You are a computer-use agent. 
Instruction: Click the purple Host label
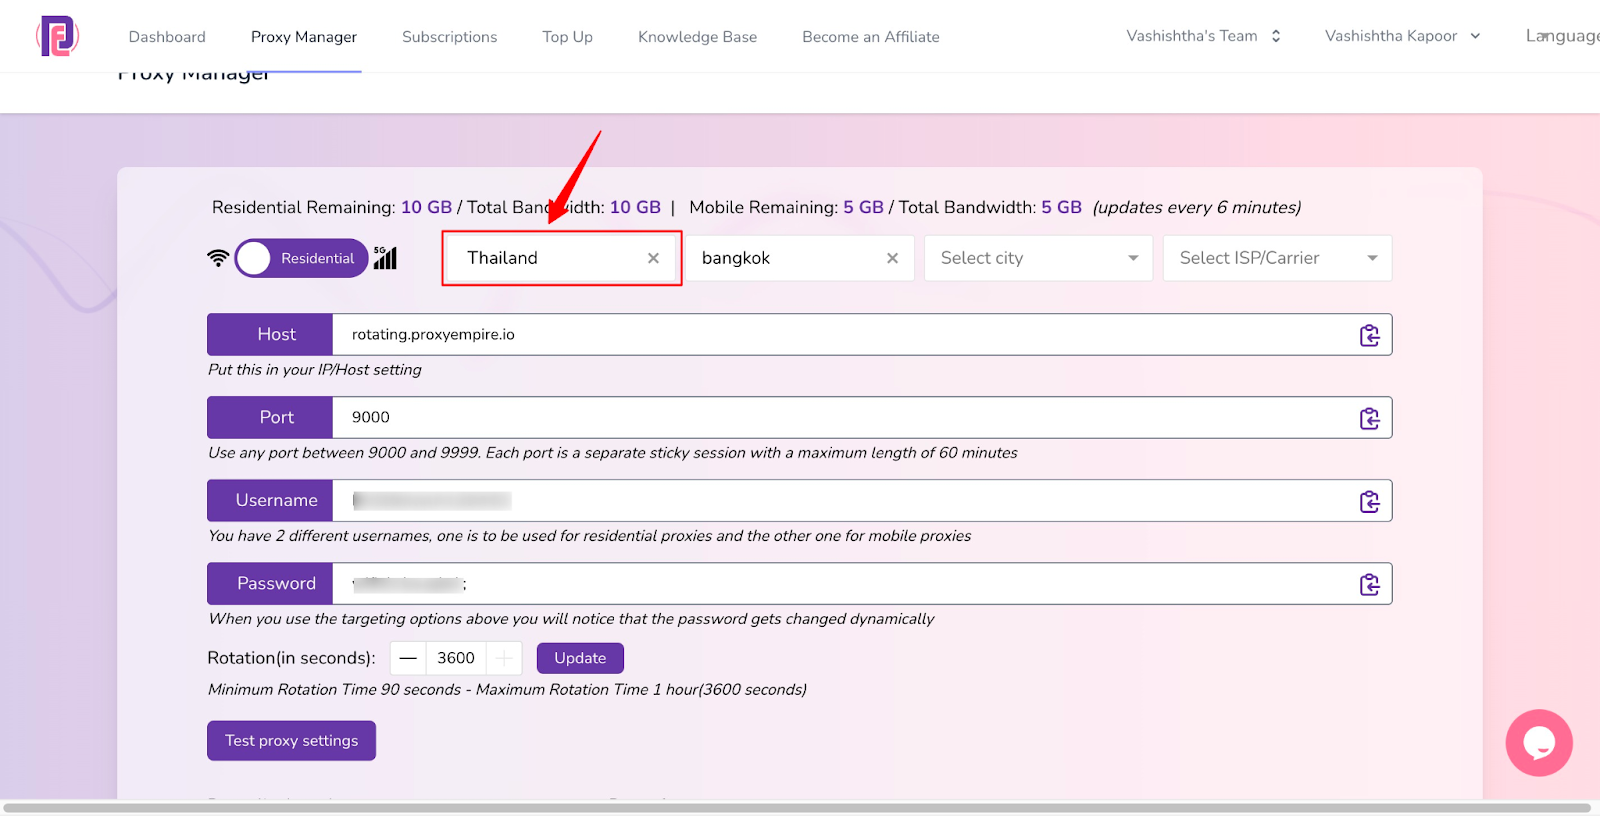coord(270,335)
